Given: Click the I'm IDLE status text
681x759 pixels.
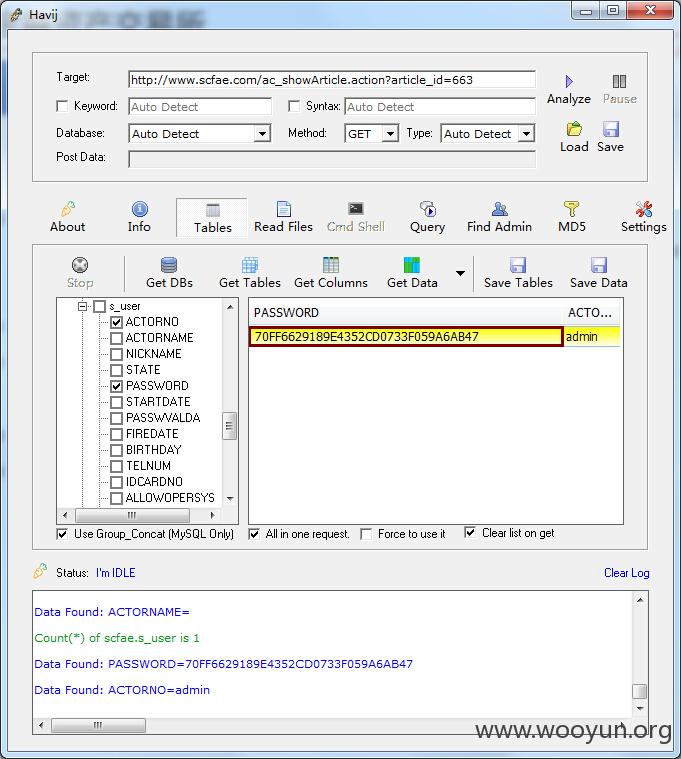Looking at the screenshot, I should coord(115,573).
